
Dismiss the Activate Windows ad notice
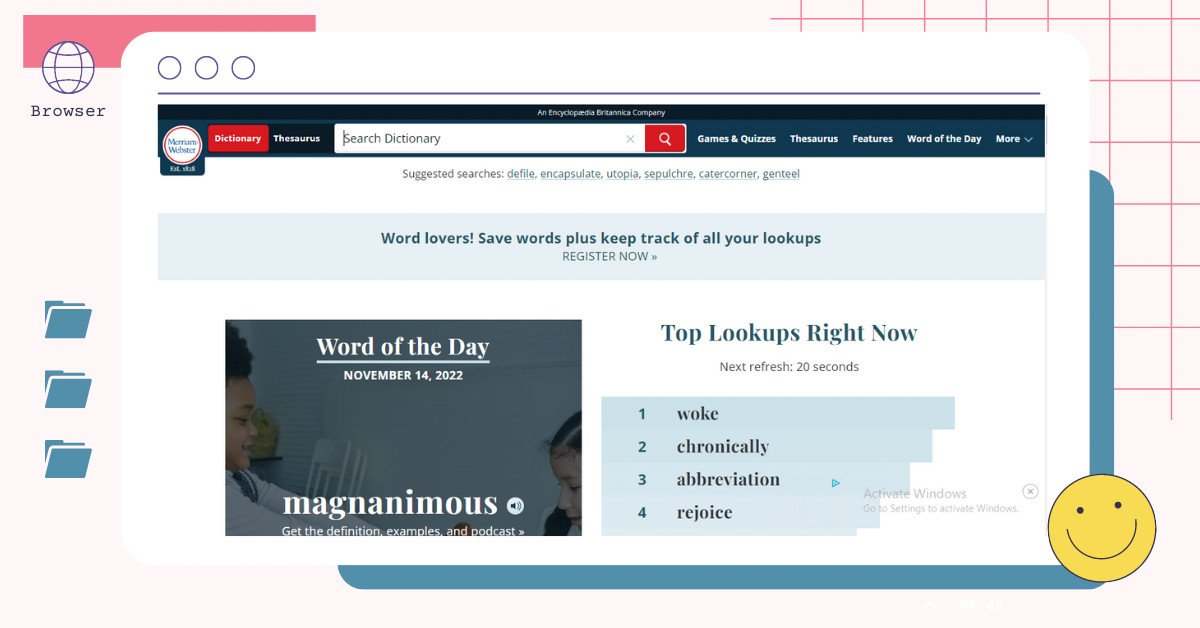(1030, 491)
